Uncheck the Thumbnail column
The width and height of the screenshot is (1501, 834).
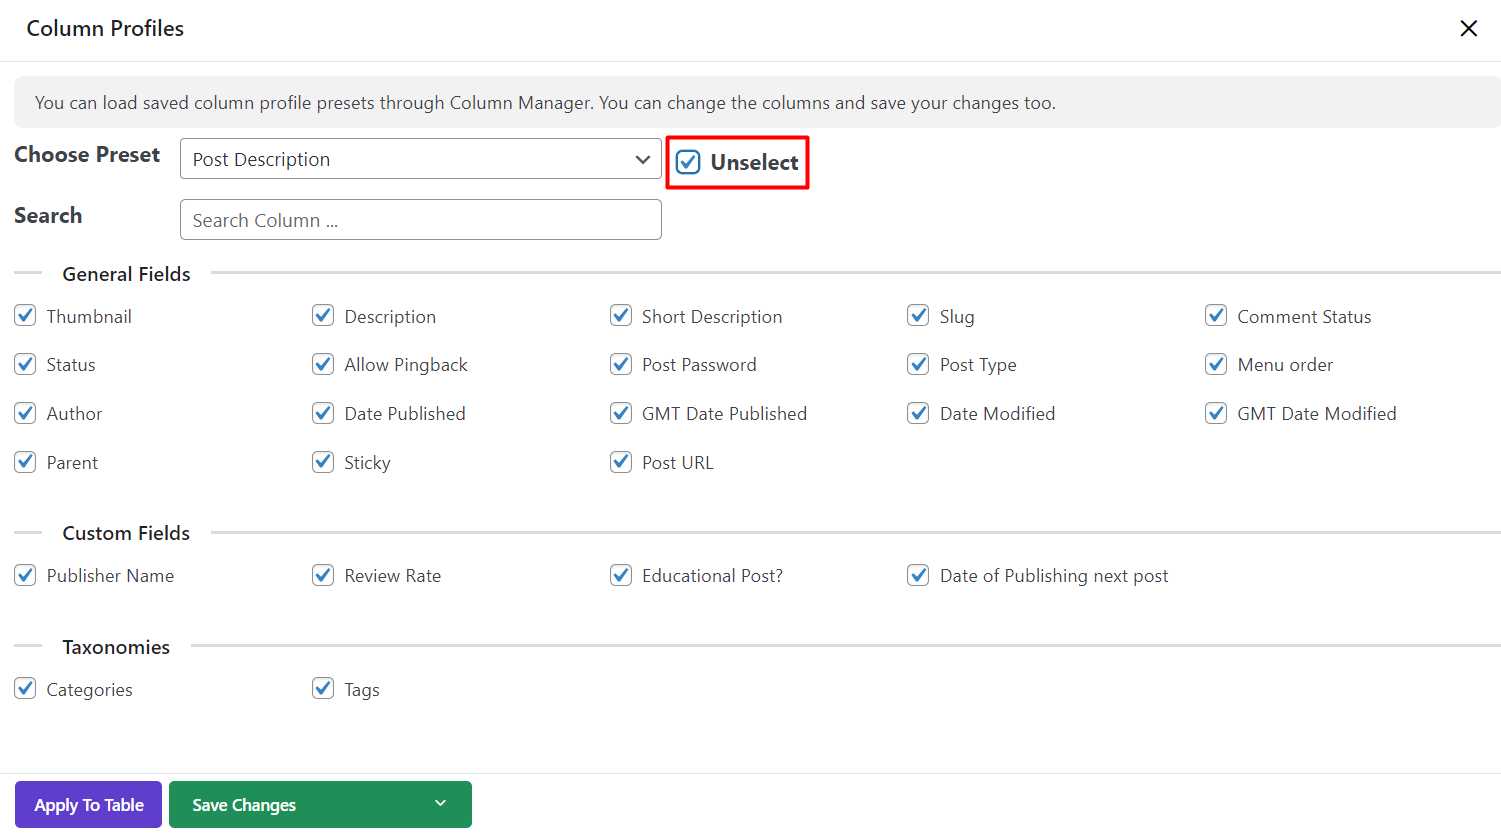(25, 316)
